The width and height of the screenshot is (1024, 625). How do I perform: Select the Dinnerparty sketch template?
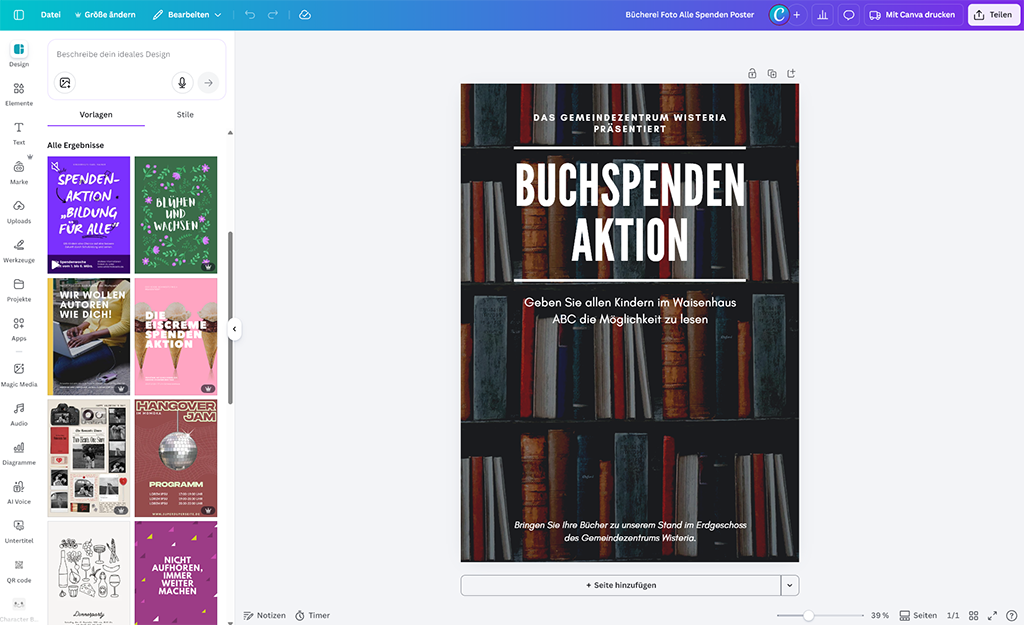tap(89, 573)
